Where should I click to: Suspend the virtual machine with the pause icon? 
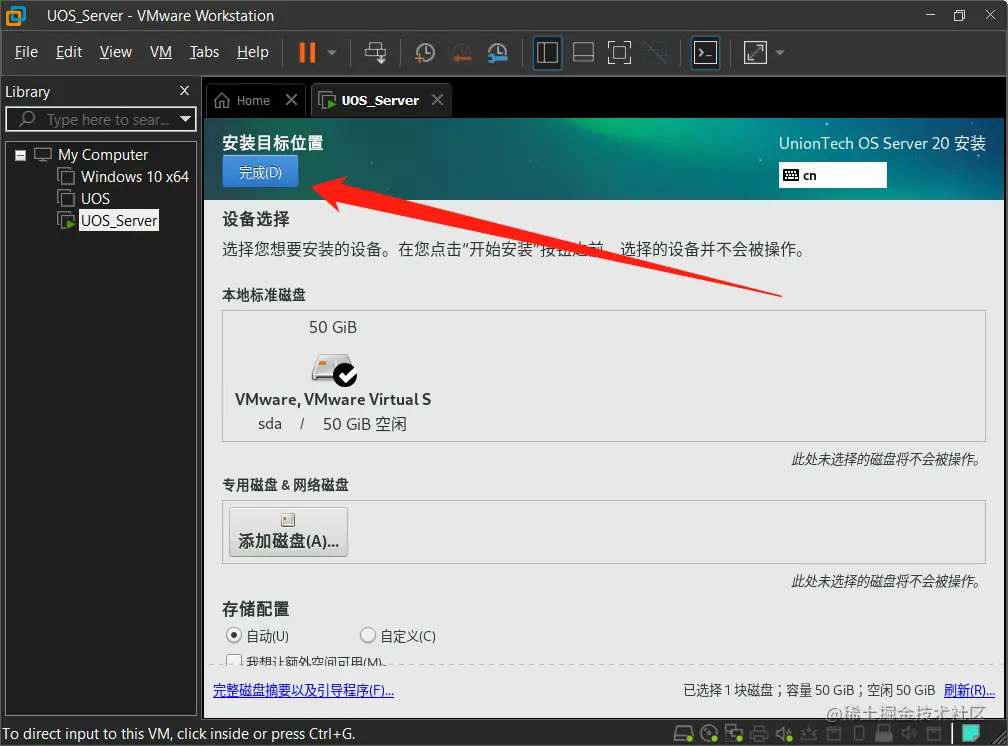click(x=306, y=52)
